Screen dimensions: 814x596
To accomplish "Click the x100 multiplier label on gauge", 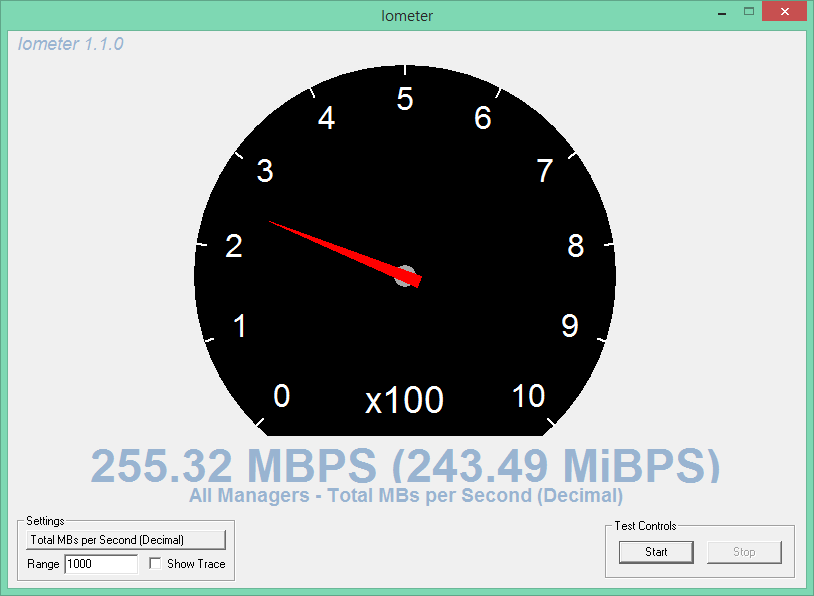I will click(x=404, y=400).
